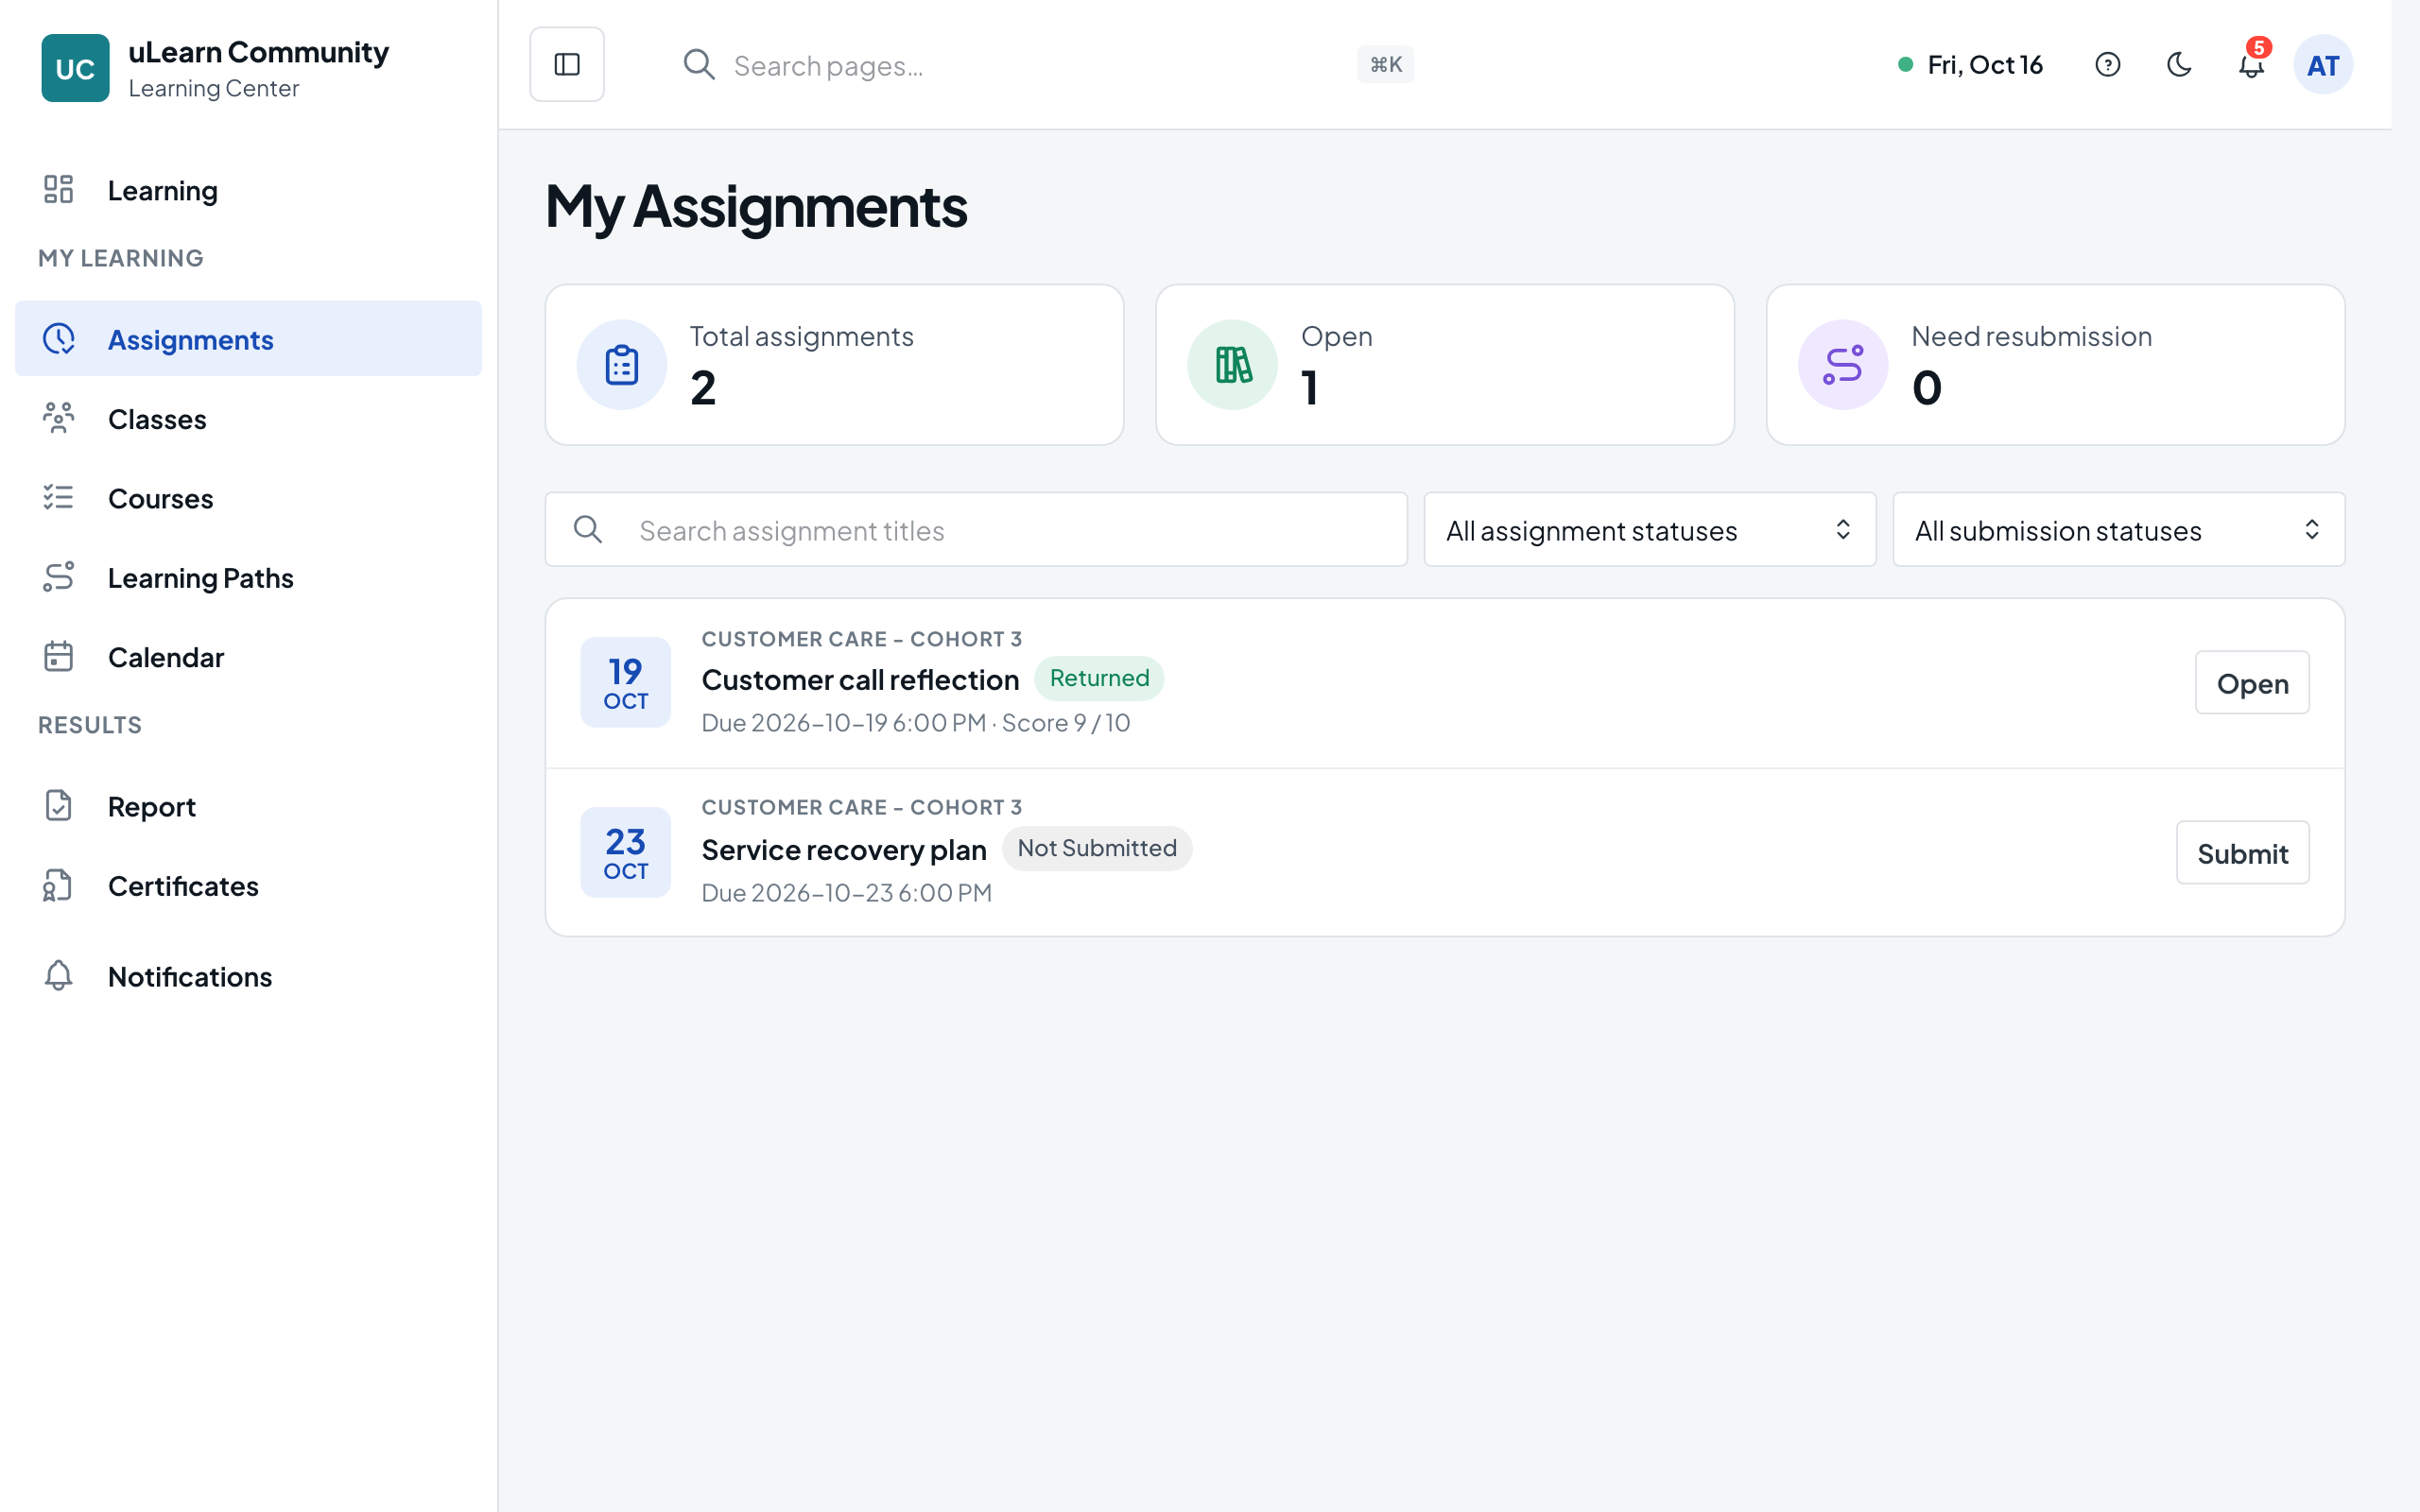The height and width of the screenshot is (1512, 2420).
Task: Go to Notifications in the sidebar
Action: pyautogui.click(x=248, y=976)
